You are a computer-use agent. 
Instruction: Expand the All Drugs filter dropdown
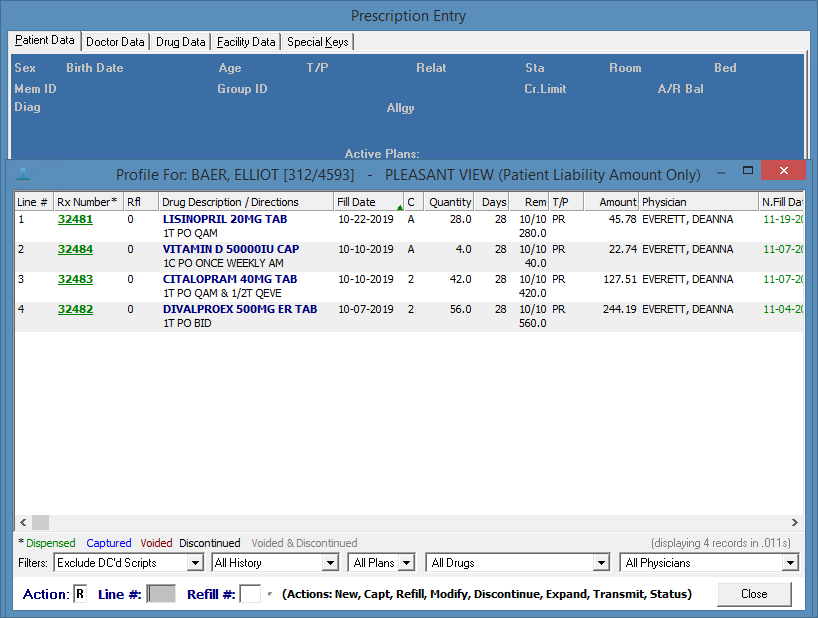(x=601, y=563)
